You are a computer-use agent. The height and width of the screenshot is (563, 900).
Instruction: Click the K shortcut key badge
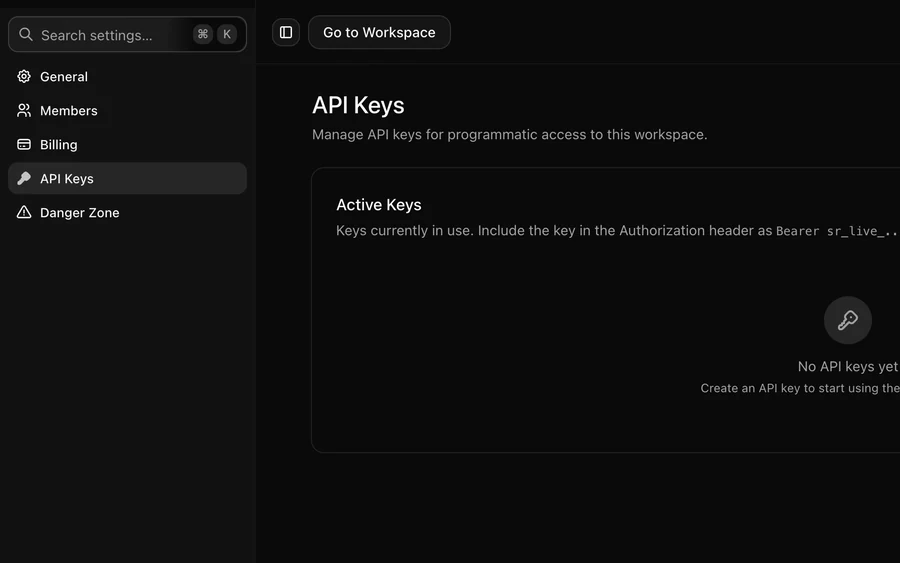click(x=227, y=34)
